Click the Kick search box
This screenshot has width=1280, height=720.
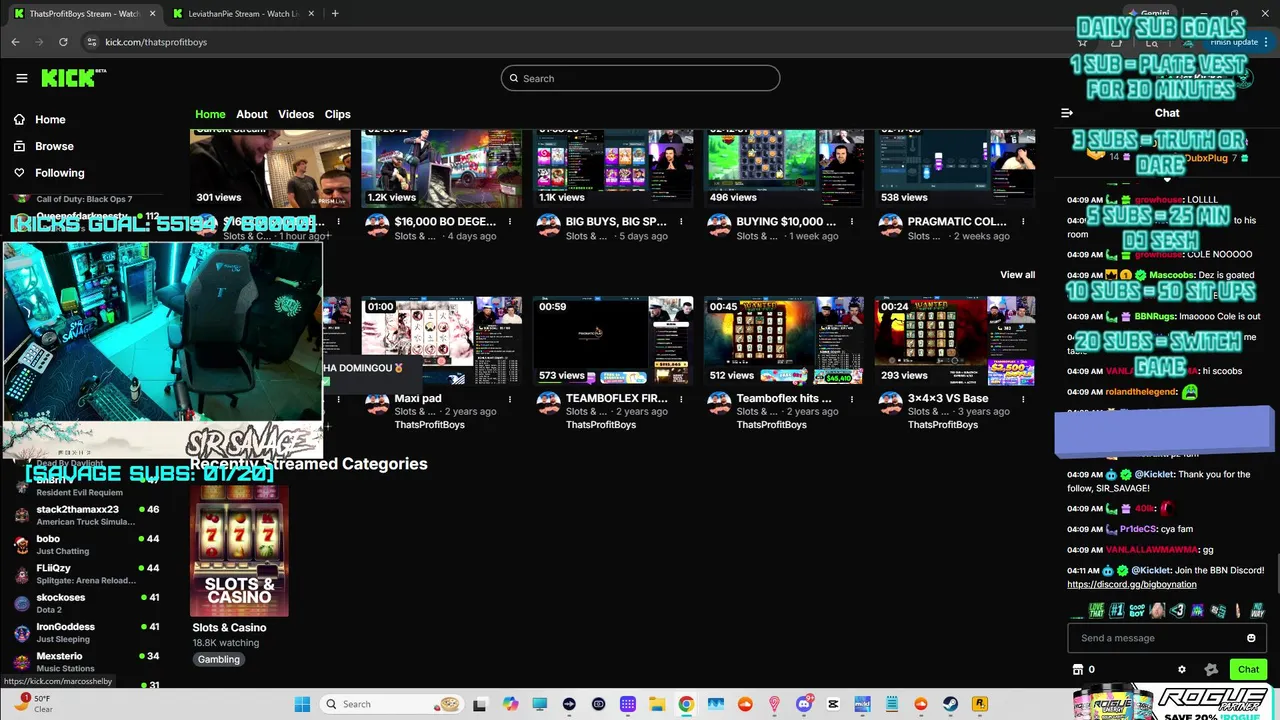pyautogui.click(x=640, y=78)
